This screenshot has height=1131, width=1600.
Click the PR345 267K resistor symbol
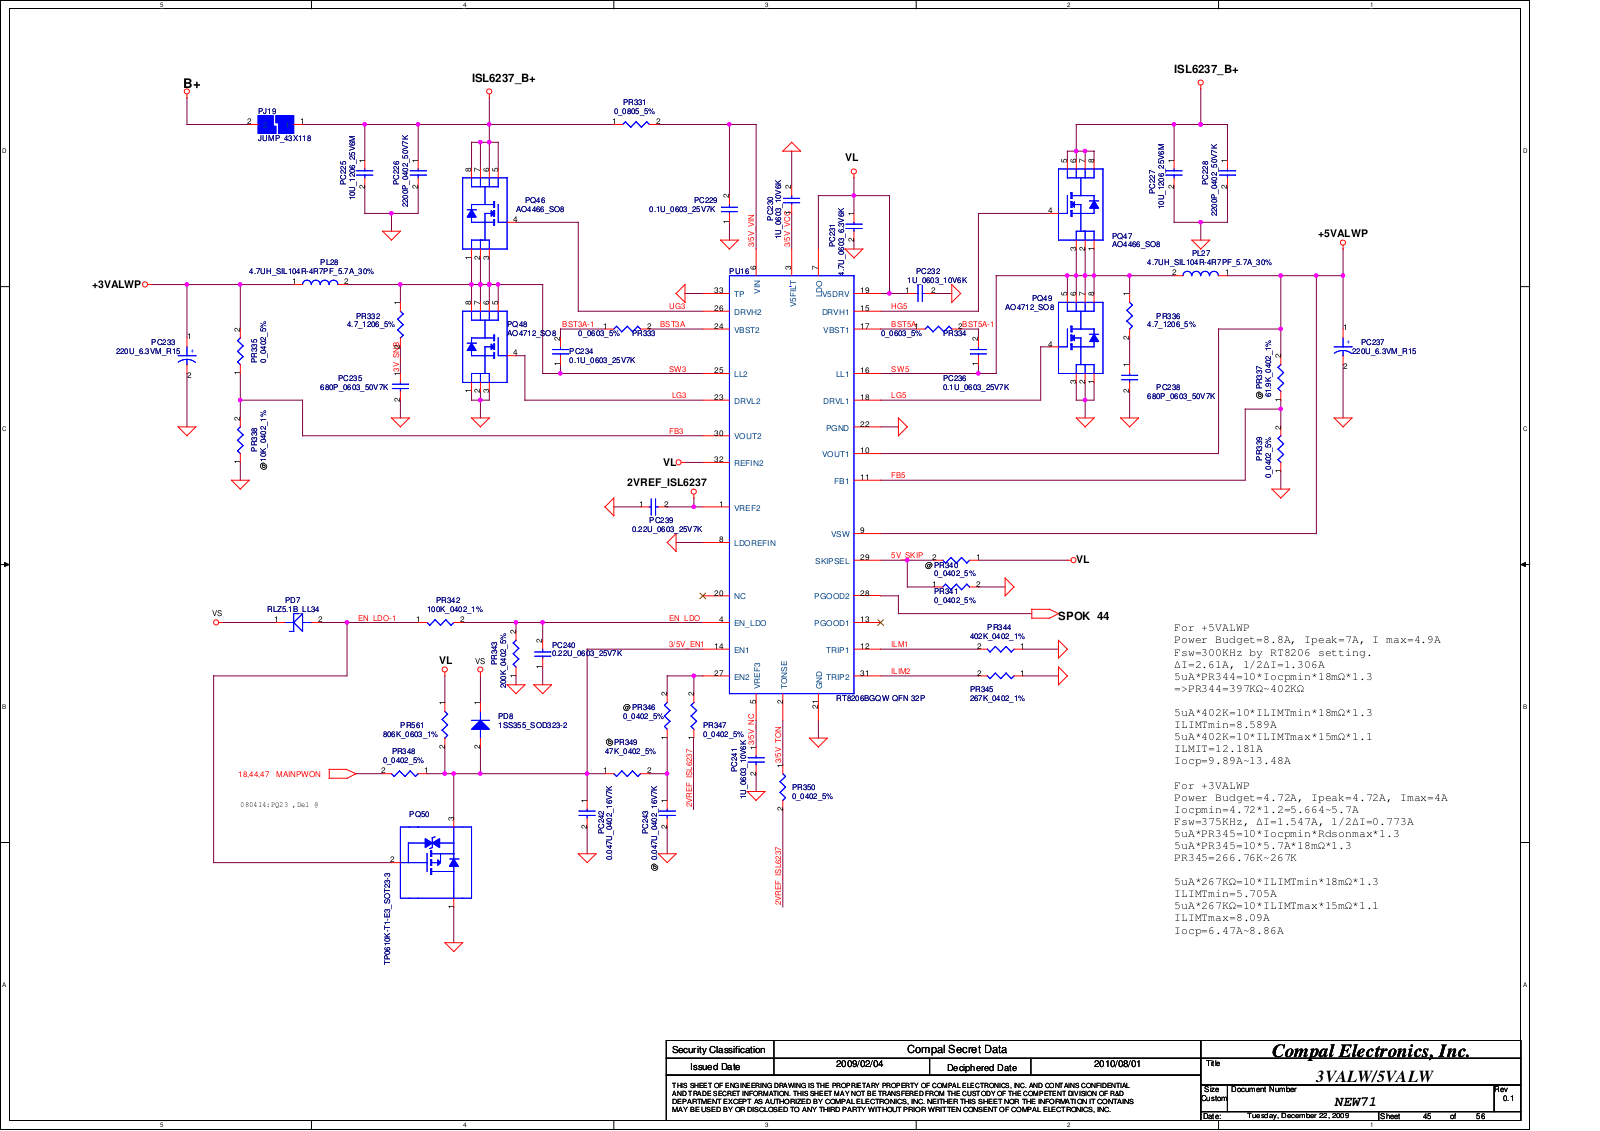click(x=1001, y=676)
